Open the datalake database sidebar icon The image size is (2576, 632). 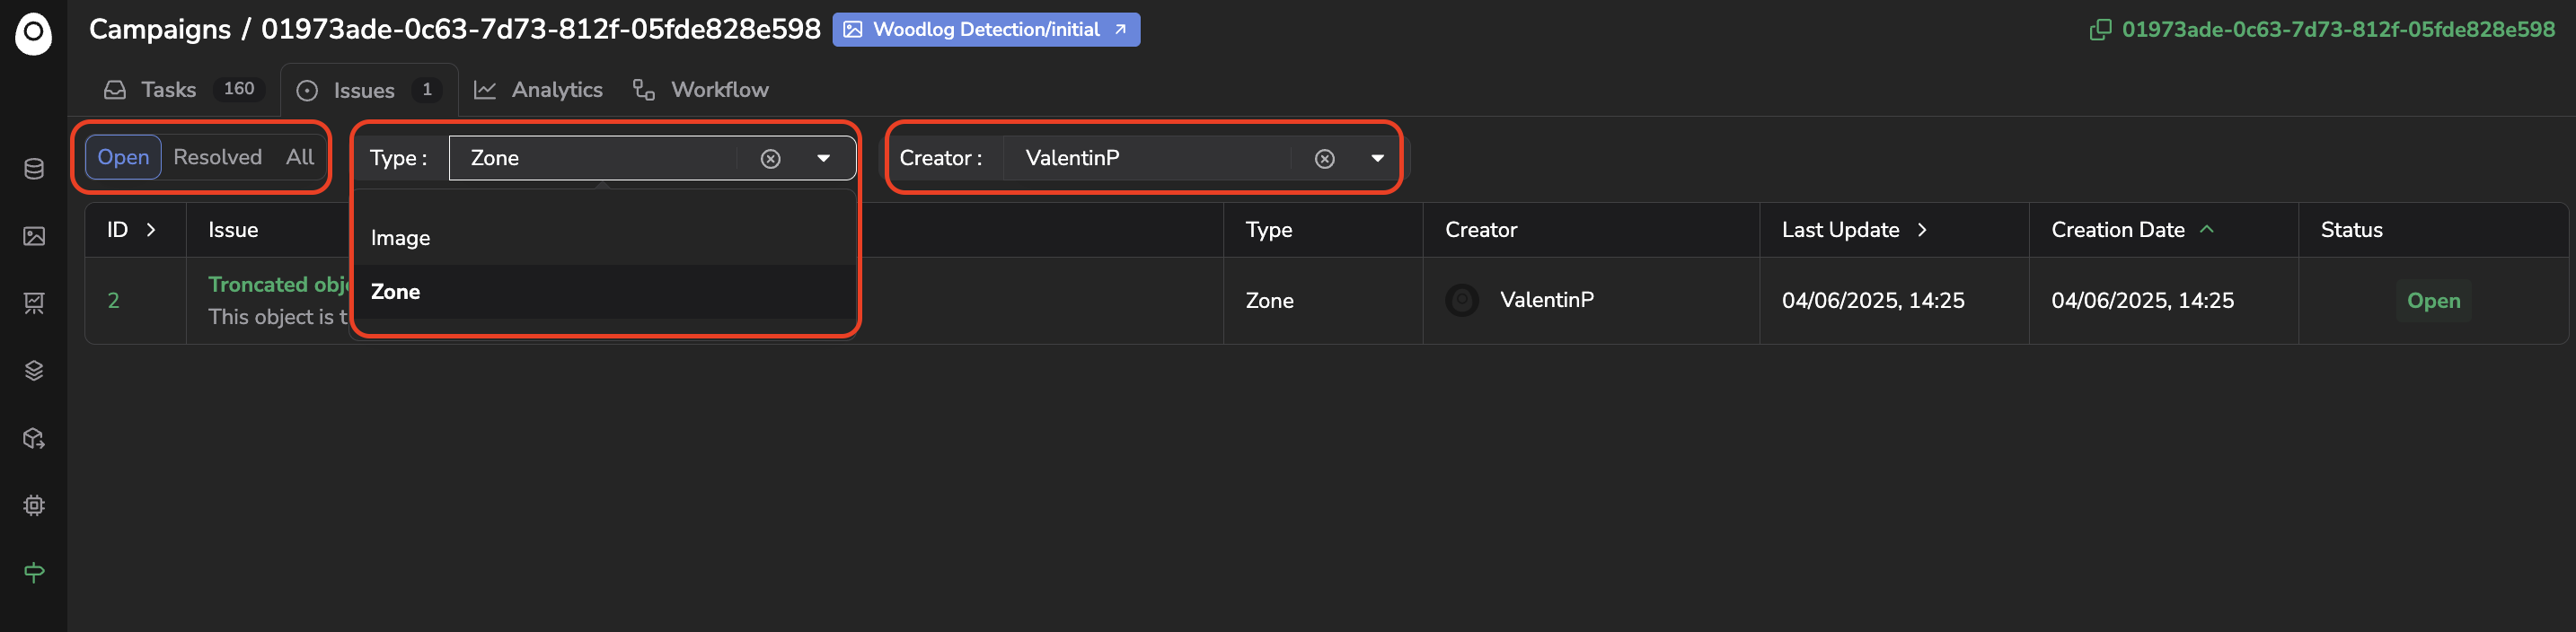[x=33, y=169]
